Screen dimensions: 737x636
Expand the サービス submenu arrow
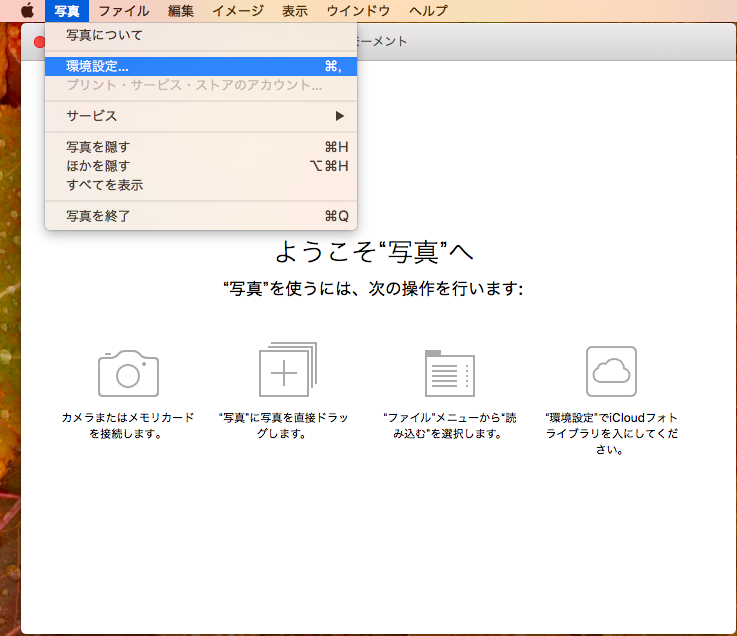tap(339, 116)
